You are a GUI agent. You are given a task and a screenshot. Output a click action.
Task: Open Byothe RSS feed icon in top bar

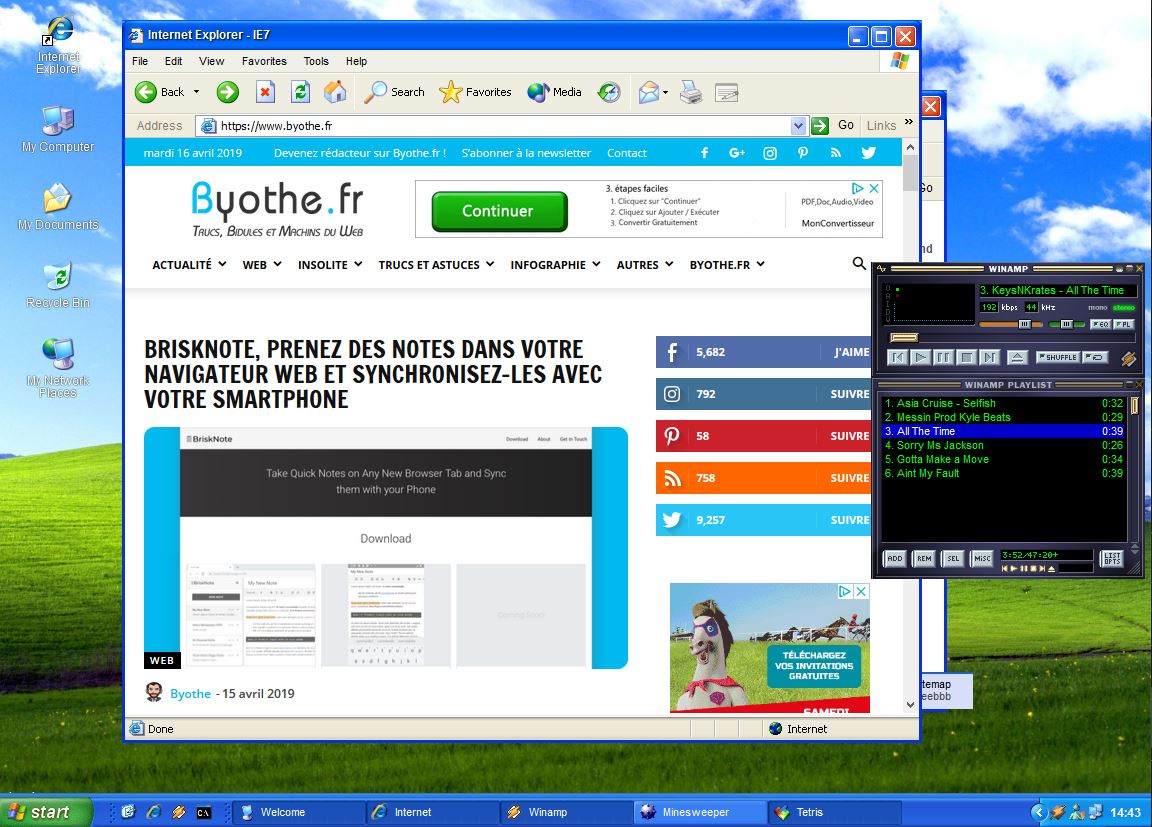point(835,153)
